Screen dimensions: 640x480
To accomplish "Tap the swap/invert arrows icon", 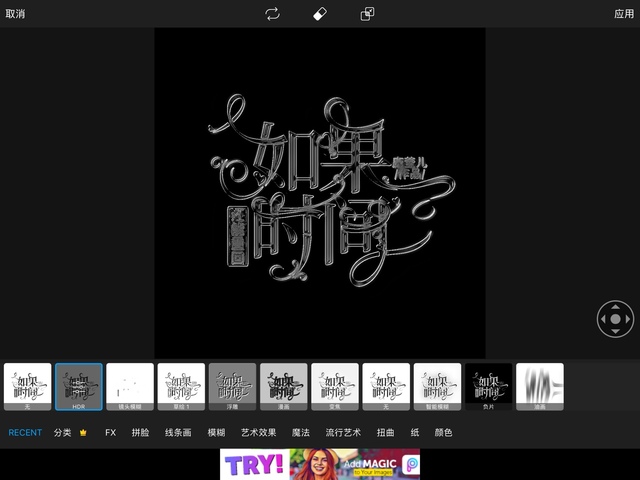I will point(272,14).
